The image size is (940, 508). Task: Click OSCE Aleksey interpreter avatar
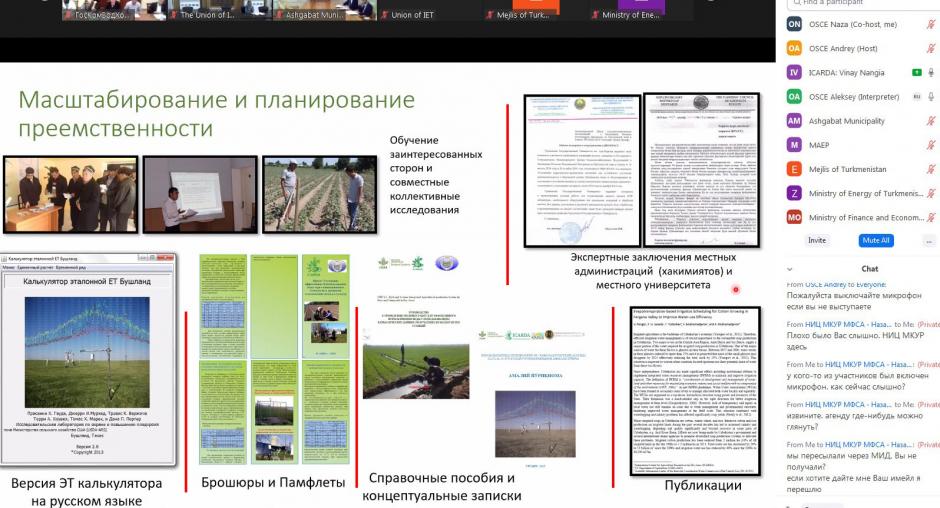pyautogui.click(x=794, y=97)
